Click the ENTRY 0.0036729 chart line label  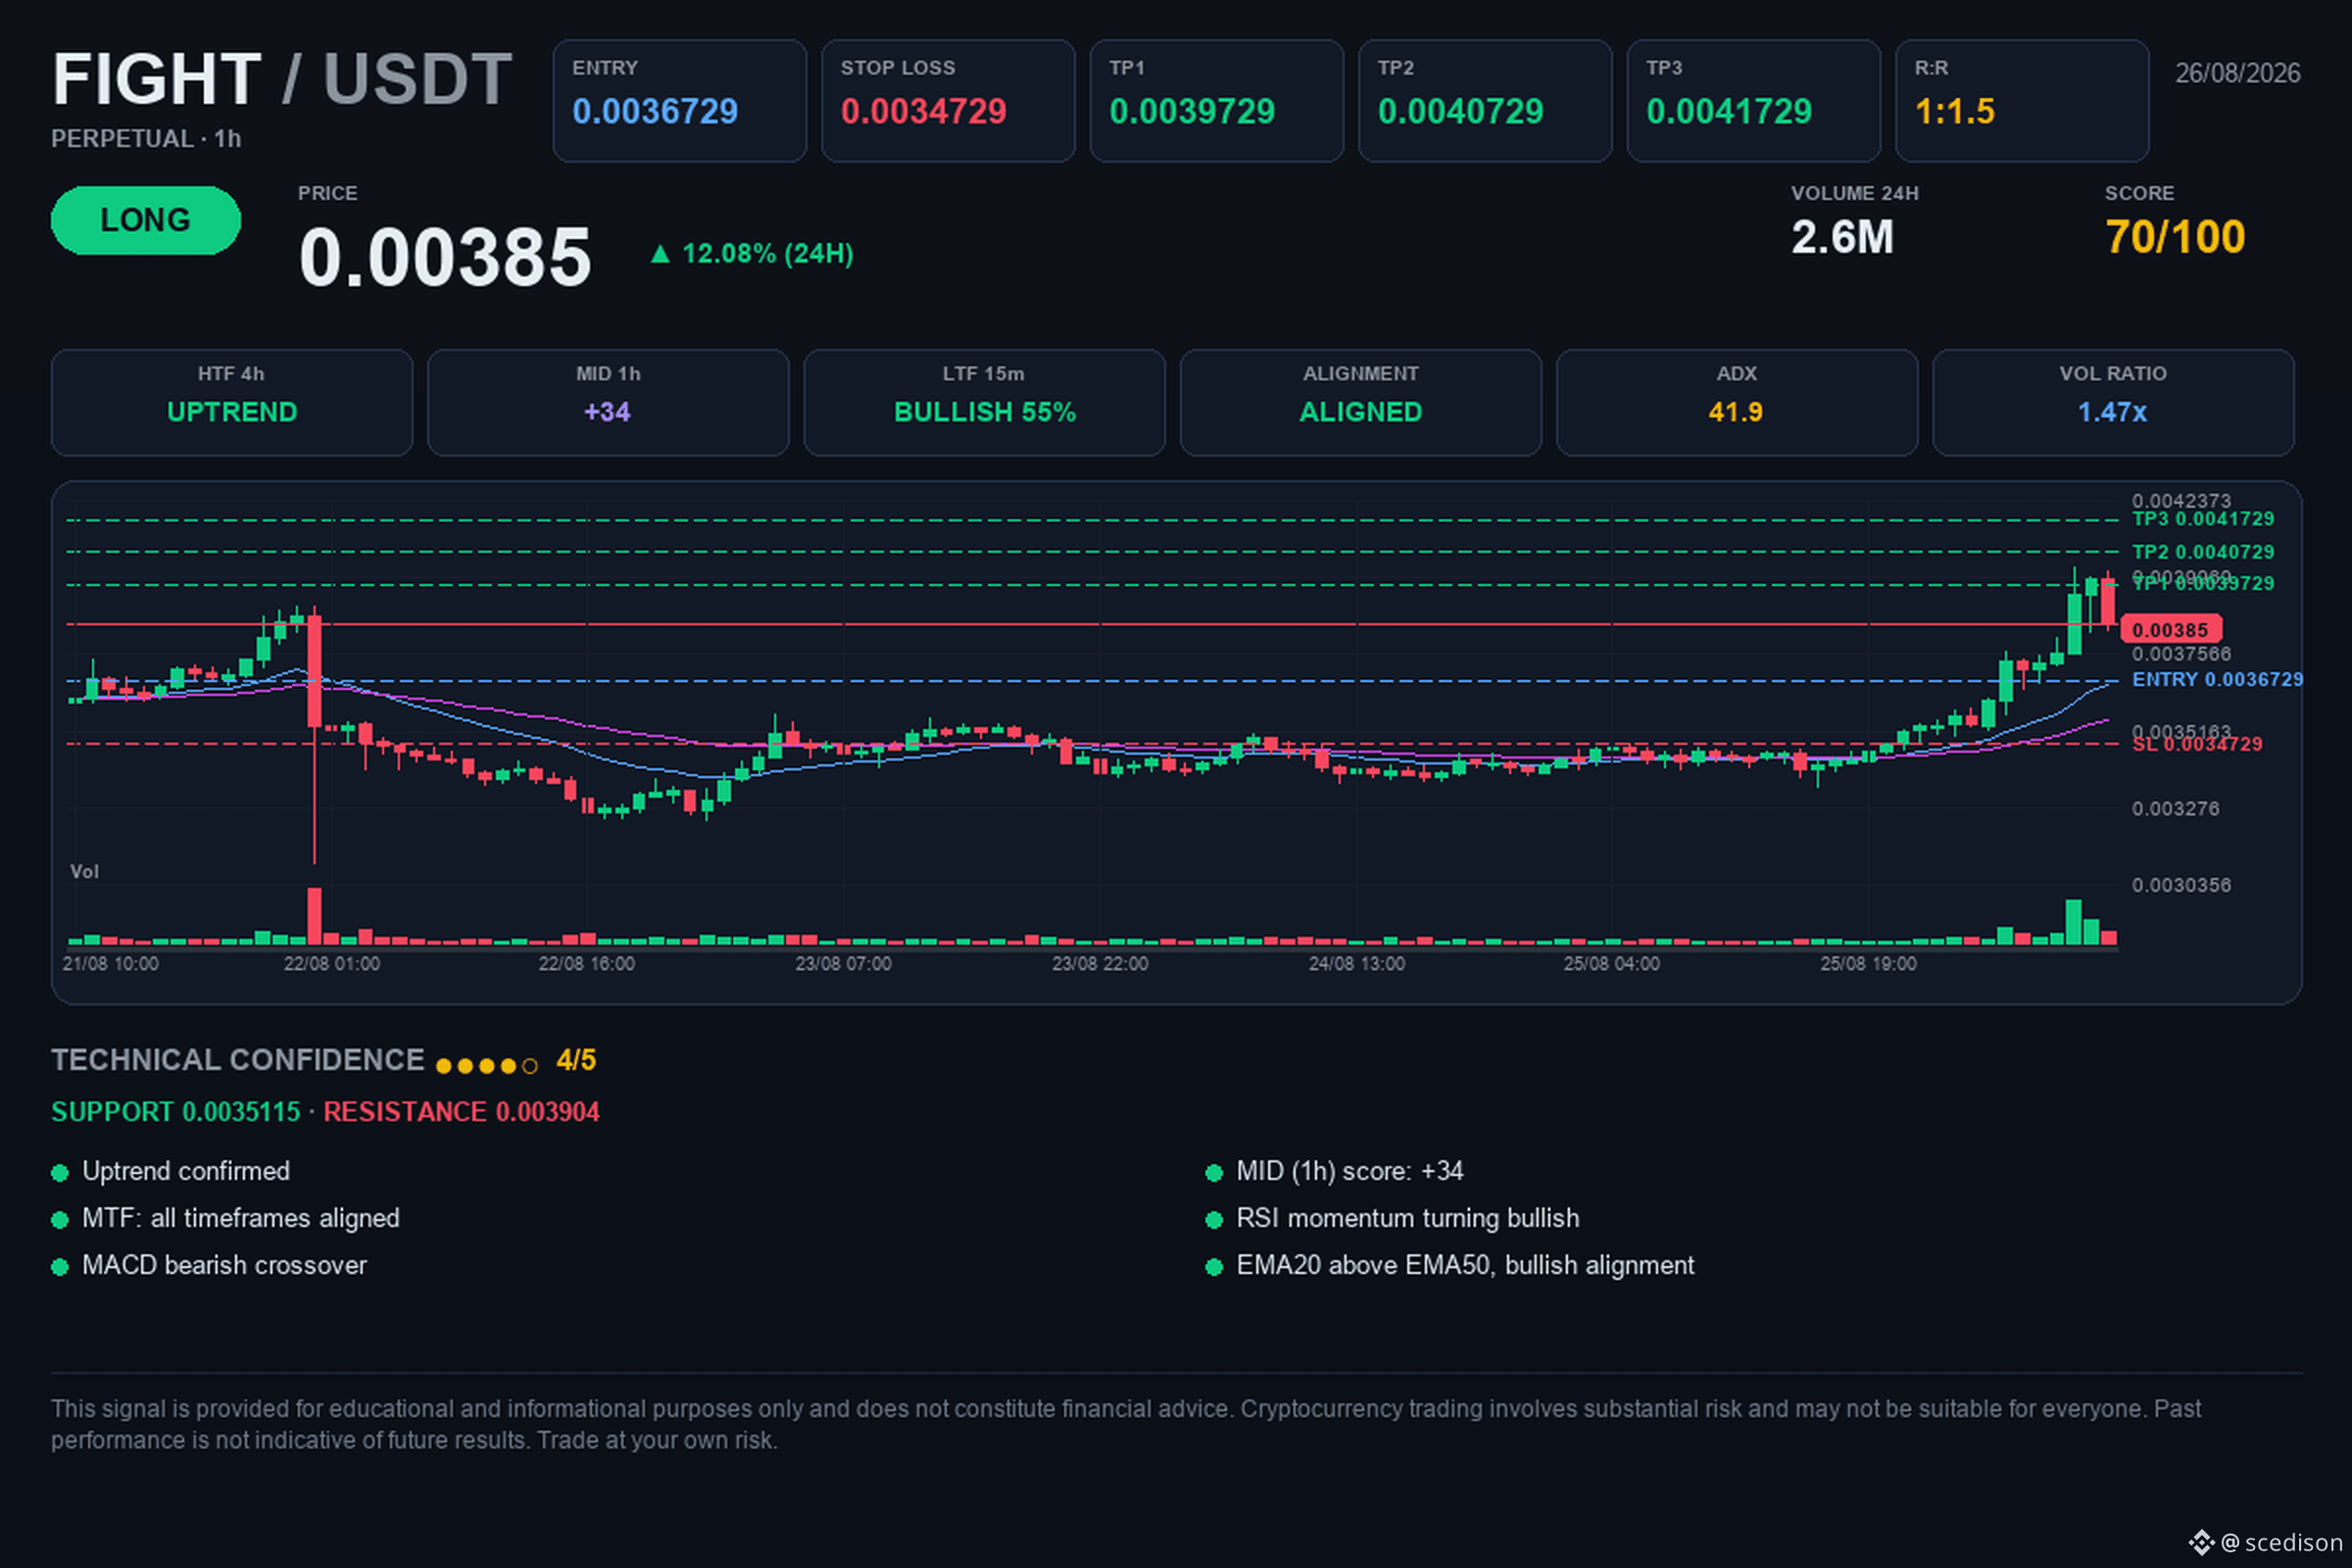tap(2217, 680)
